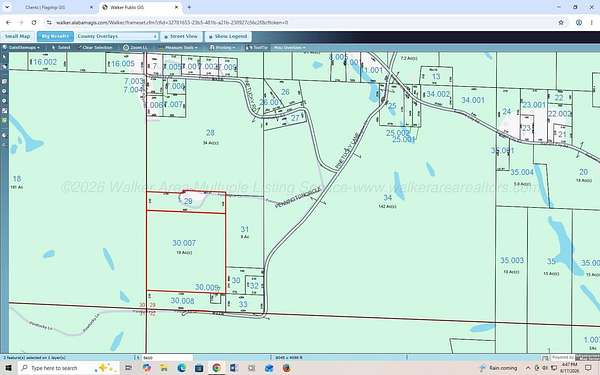Viewport: 600px width, 375px height.
Task: Open Microsoft Word from the taskbar
Action: click(x=234, y=368)
